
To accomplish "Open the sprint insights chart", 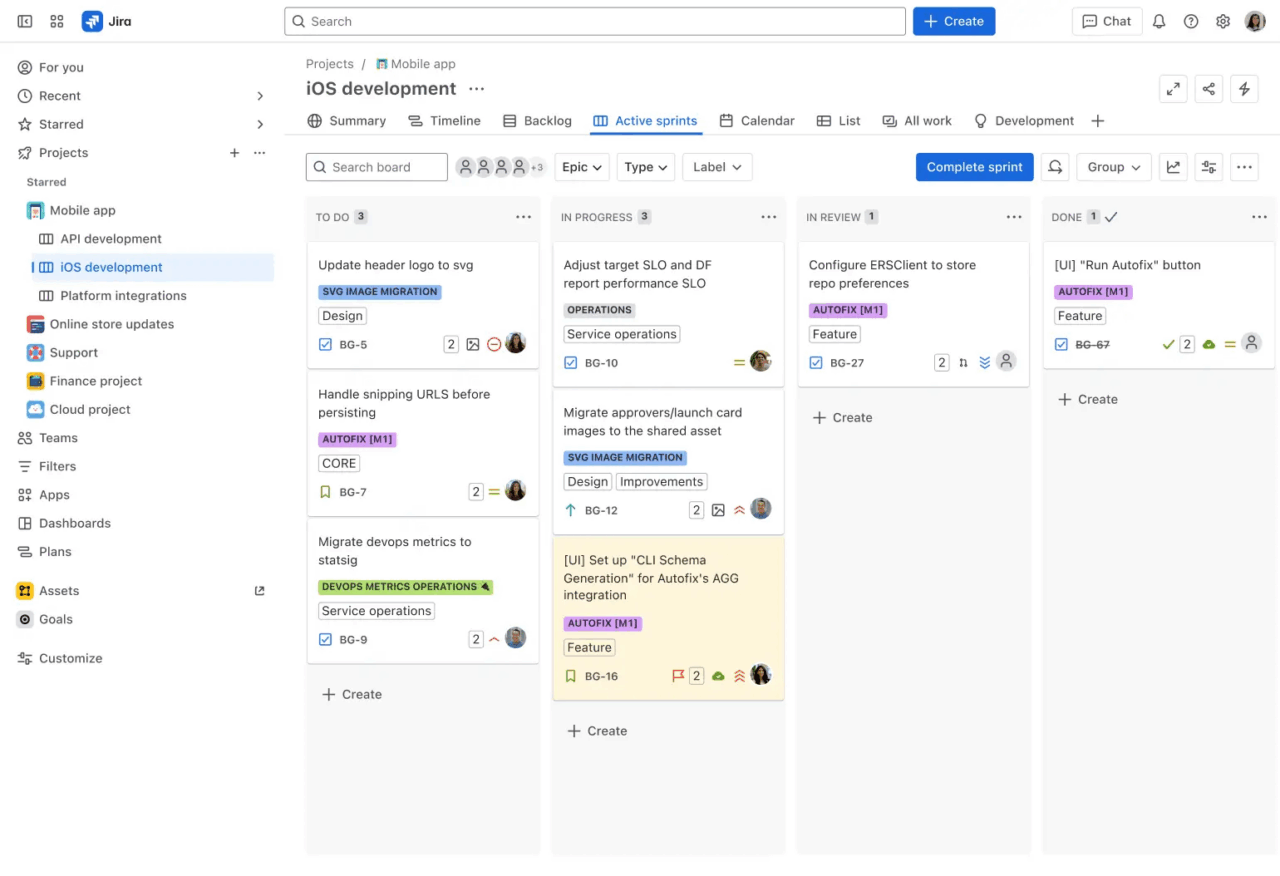I will click(1173, 167).
